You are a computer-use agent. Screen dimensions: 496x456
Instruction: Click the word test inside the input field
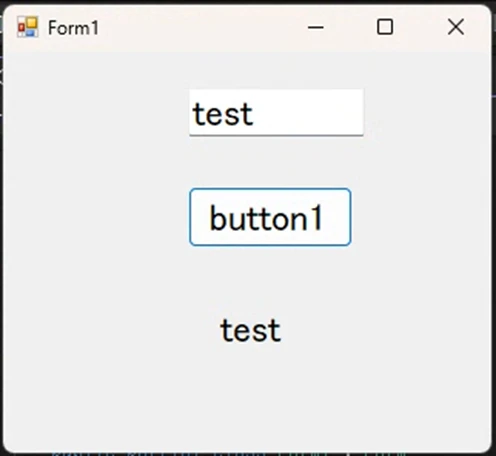tap(223, 114)
